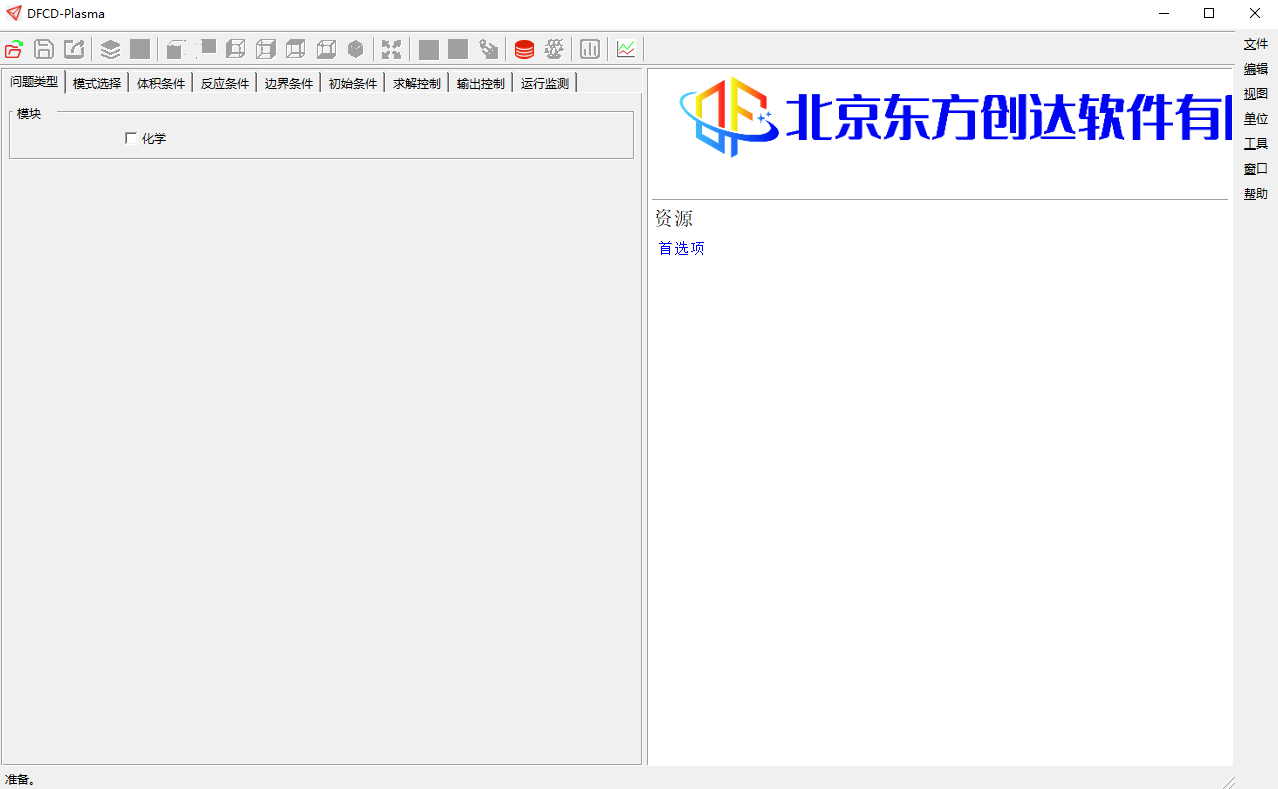
Task: Select the 求解控制 tab
Action: click(x=417, y=84)
